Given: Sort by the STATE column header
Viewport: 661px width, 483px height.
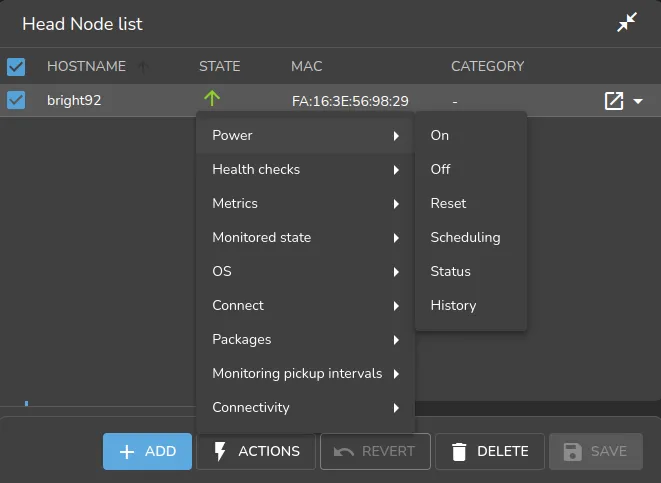Looking at the screenshot, I should (x=220, y=66).
